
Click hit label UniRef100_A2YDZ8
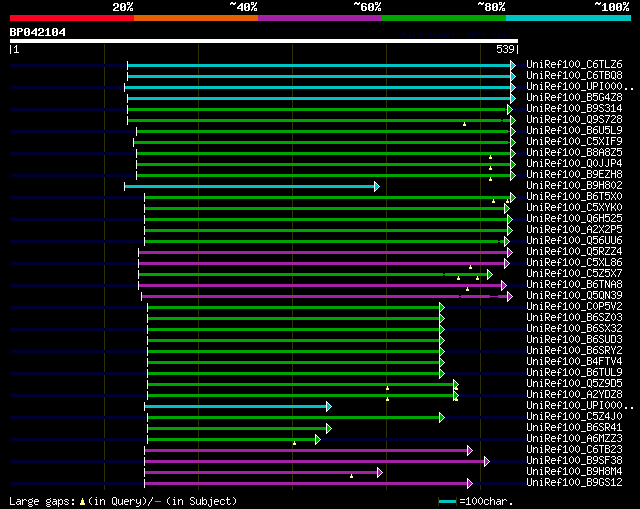[x=574, y=395]
